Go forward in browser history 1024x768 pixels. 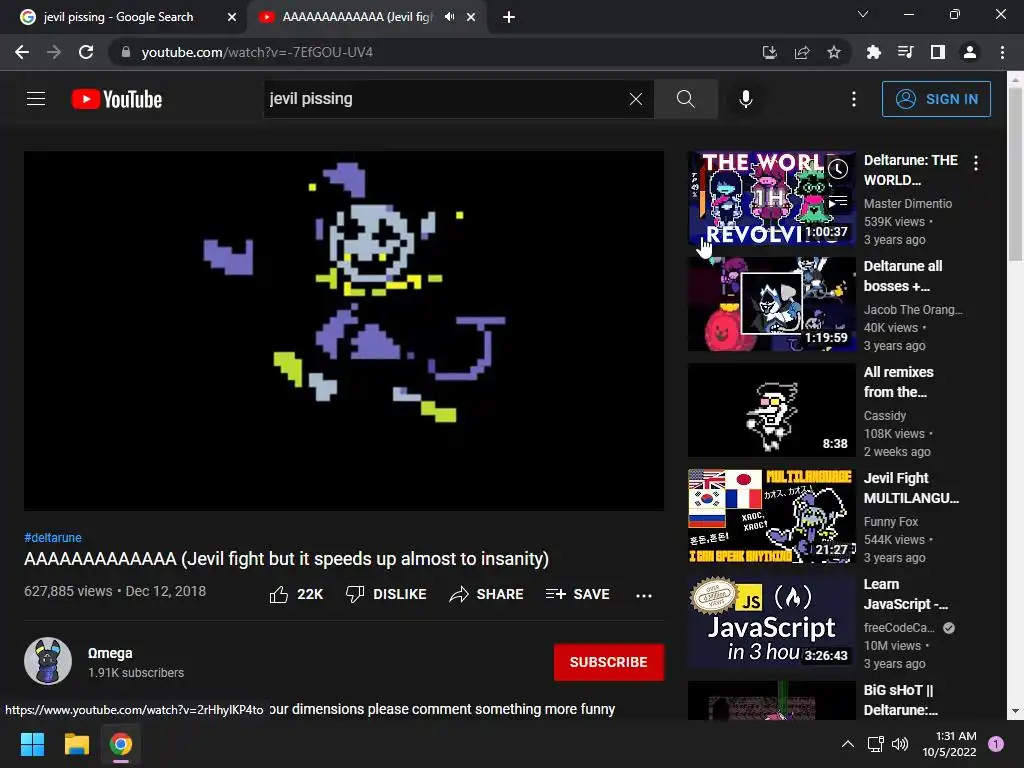[x=54, y=52]
